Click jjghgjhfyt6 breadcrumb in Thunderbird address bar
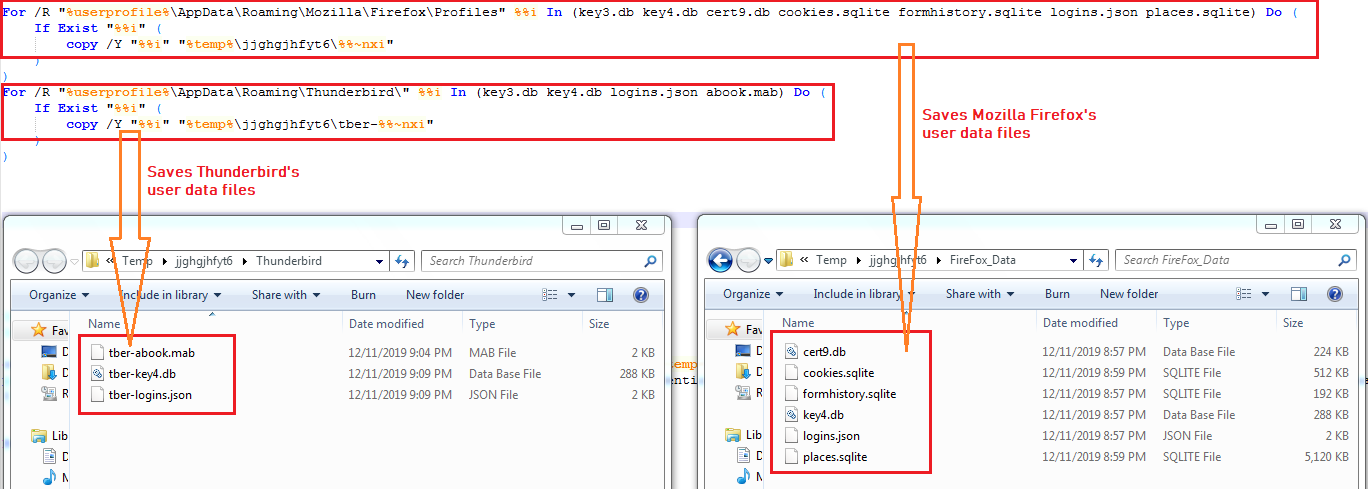This screenshot has height=489, width=1368. [x=201, y=261]
